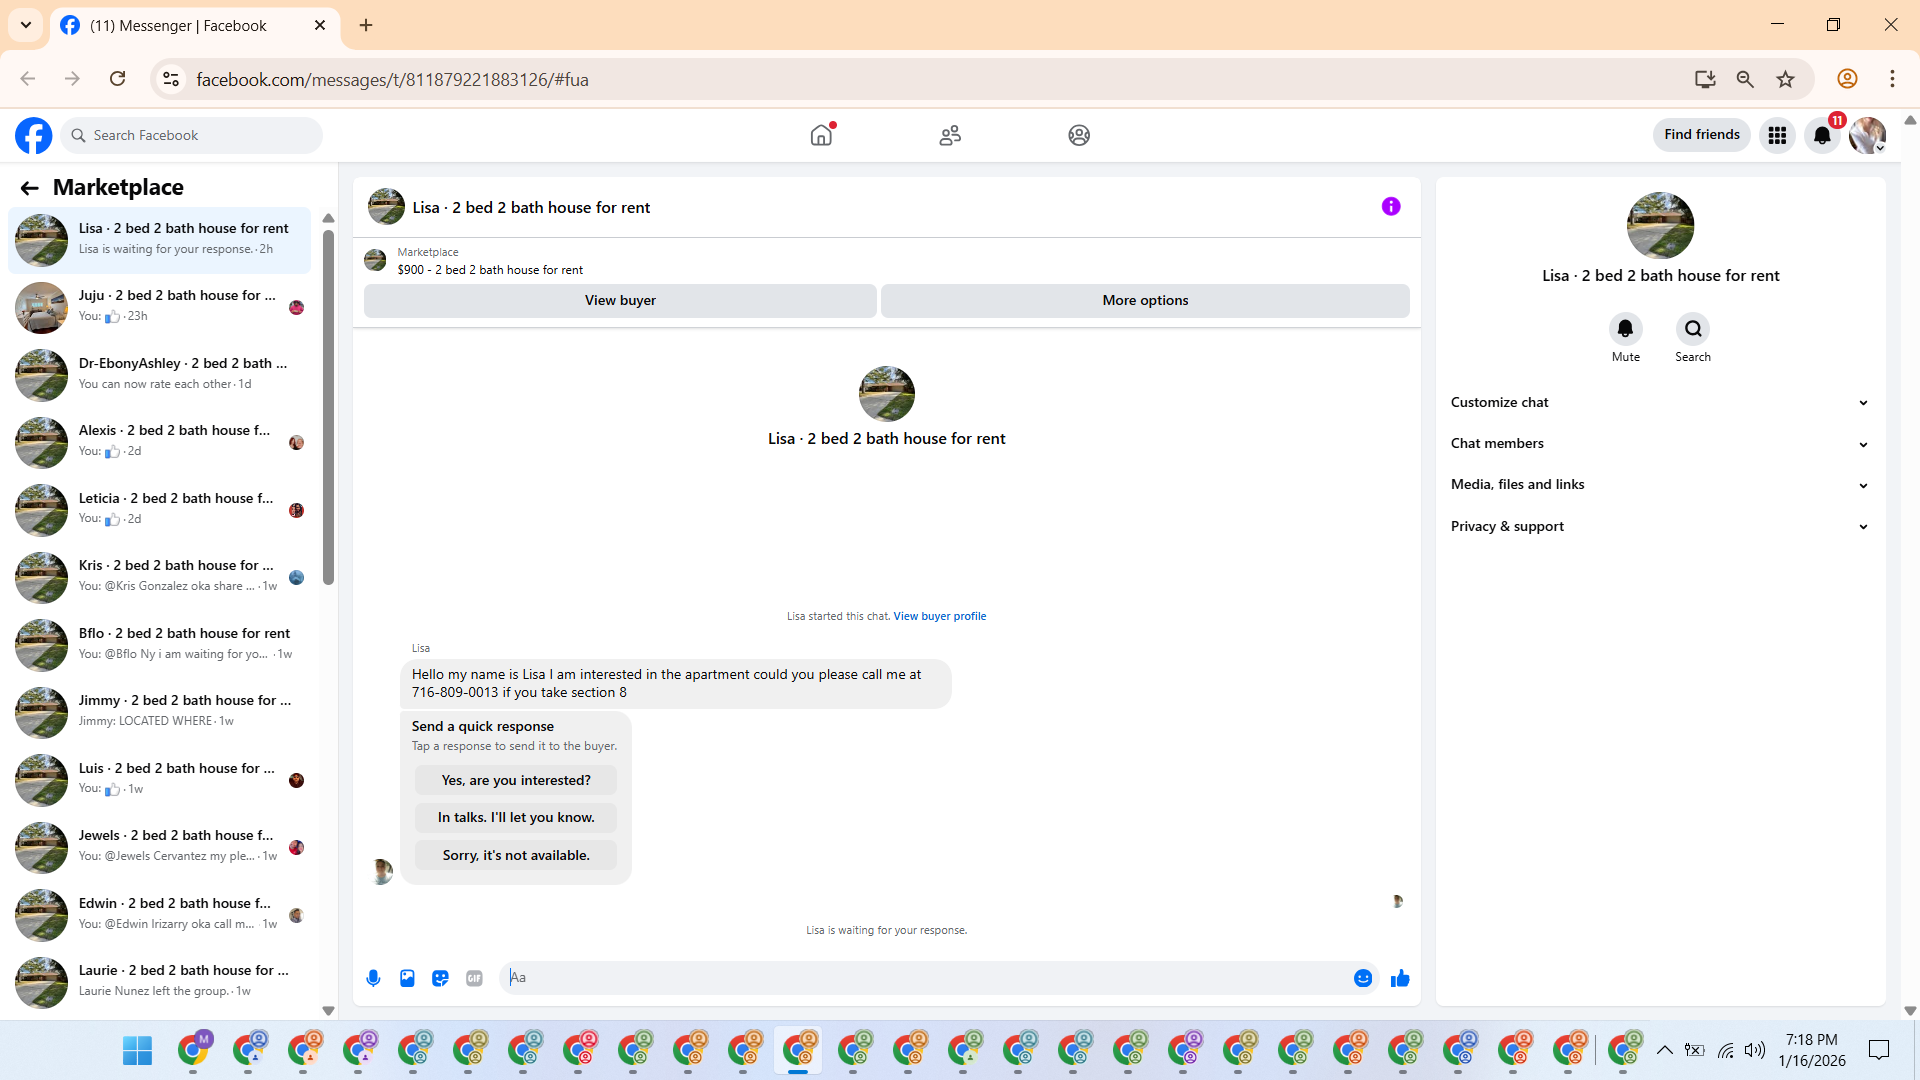Viewport: 1920px width, 1080px height.
Task: Click the voice clip microphone icon
Action: point(373,978)
